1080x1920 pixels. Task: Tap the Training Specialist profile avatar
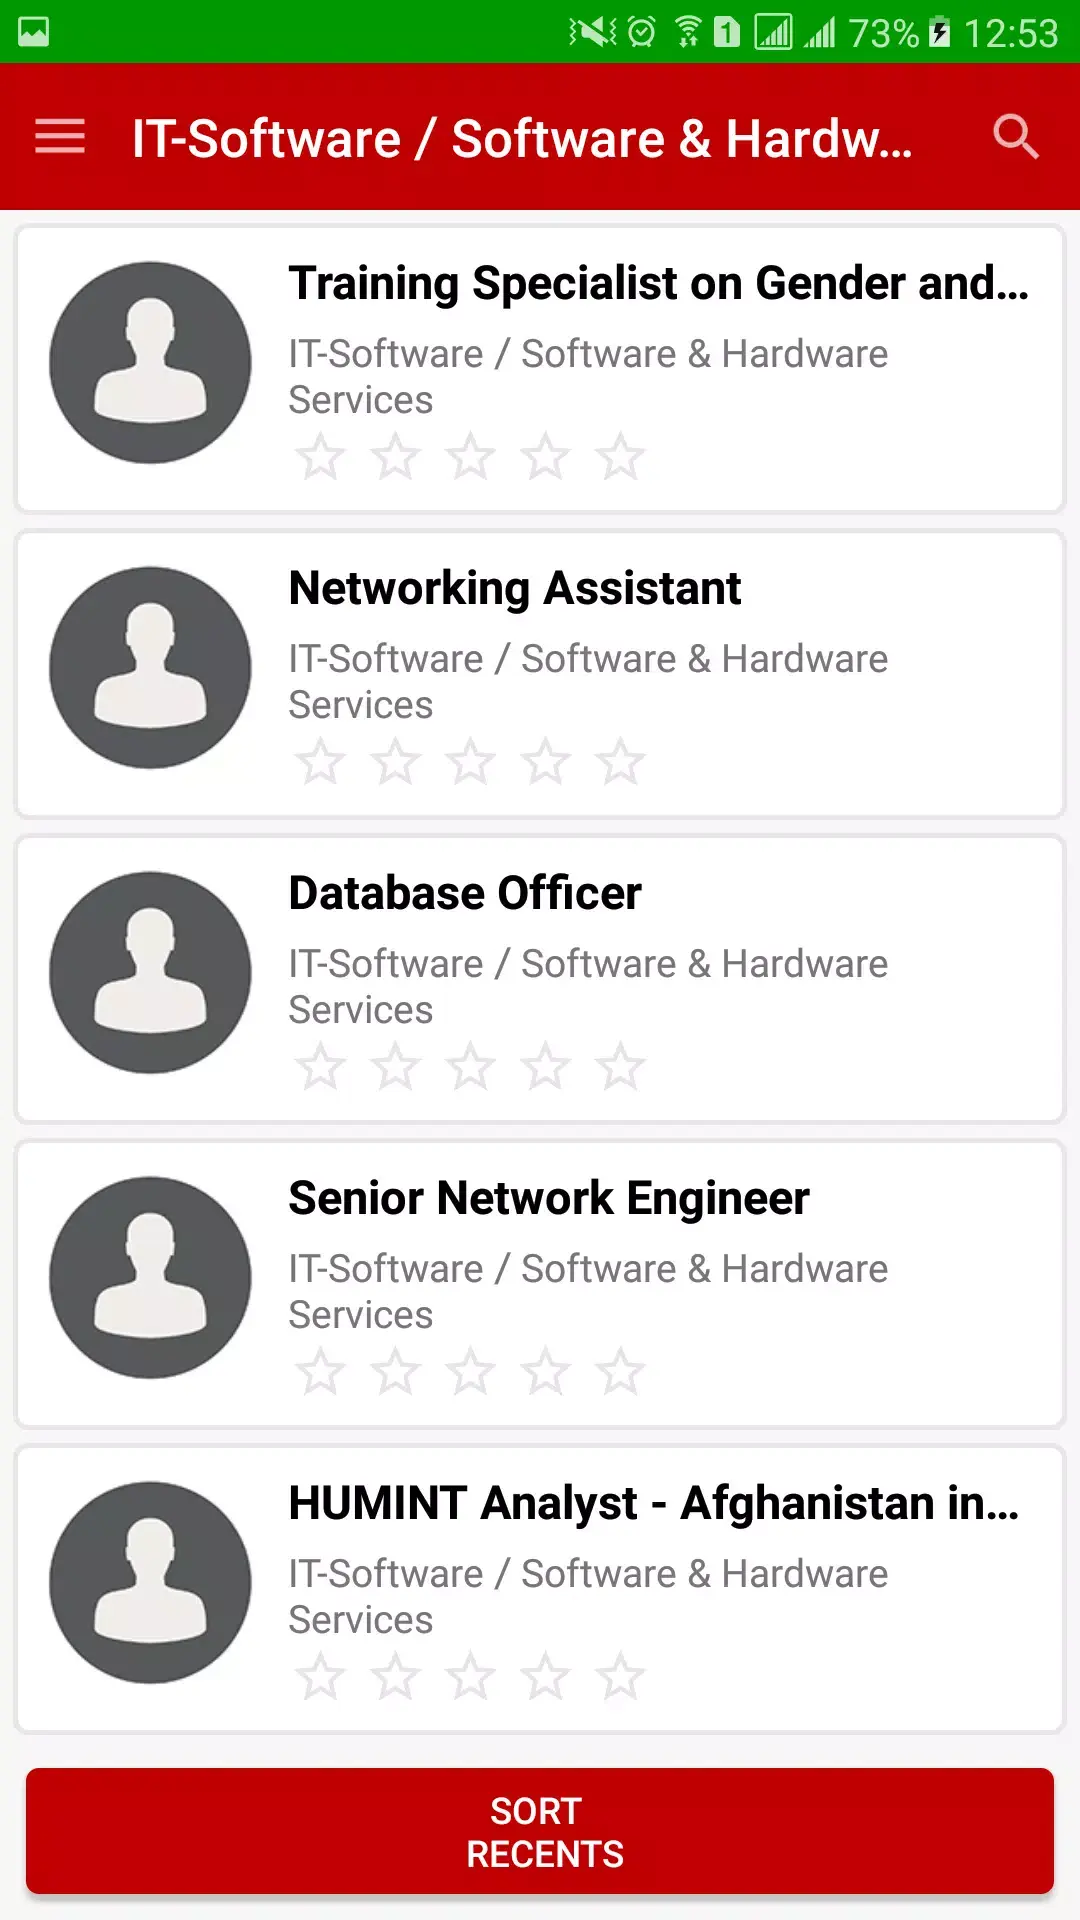click(x=150, y=362)
